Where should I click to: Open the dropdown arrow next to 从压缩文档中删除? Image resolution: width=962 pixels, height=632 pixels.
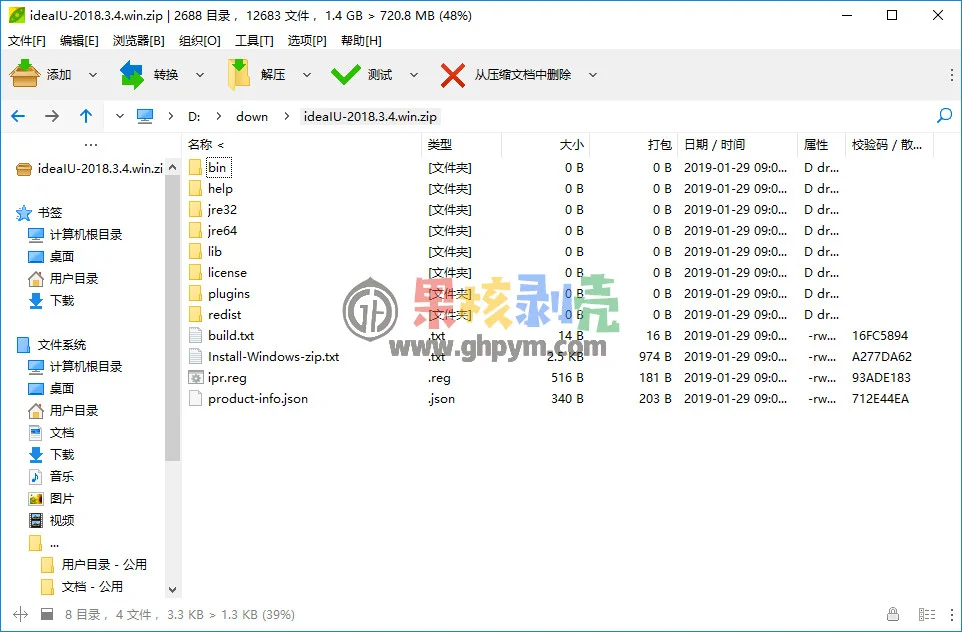point(593,75)
